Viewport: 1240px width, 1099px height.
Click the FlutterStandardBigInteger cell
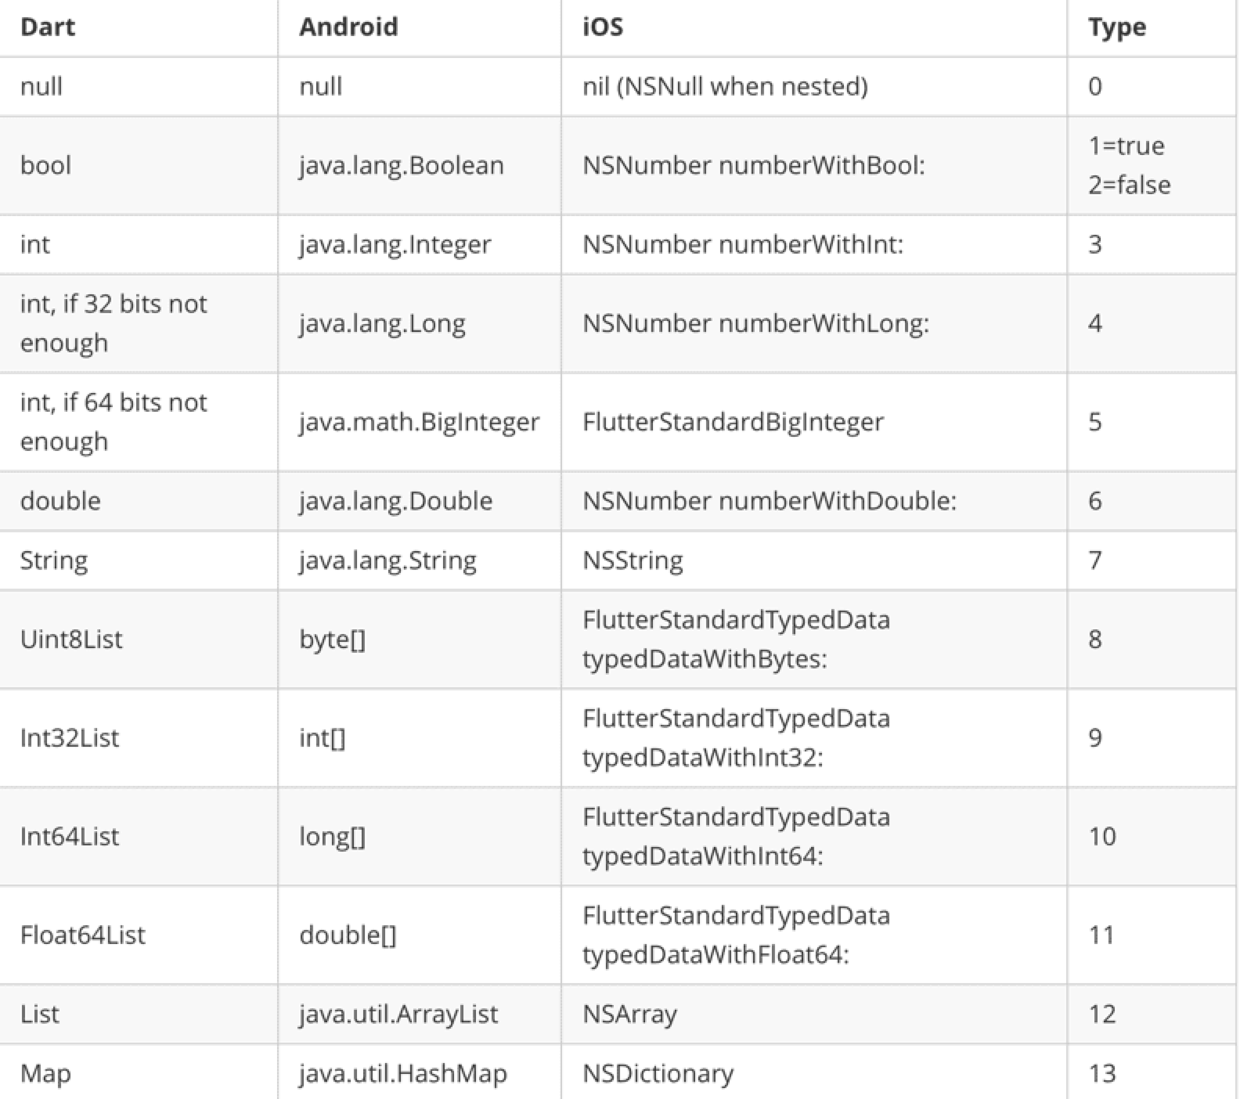[733, 422]
